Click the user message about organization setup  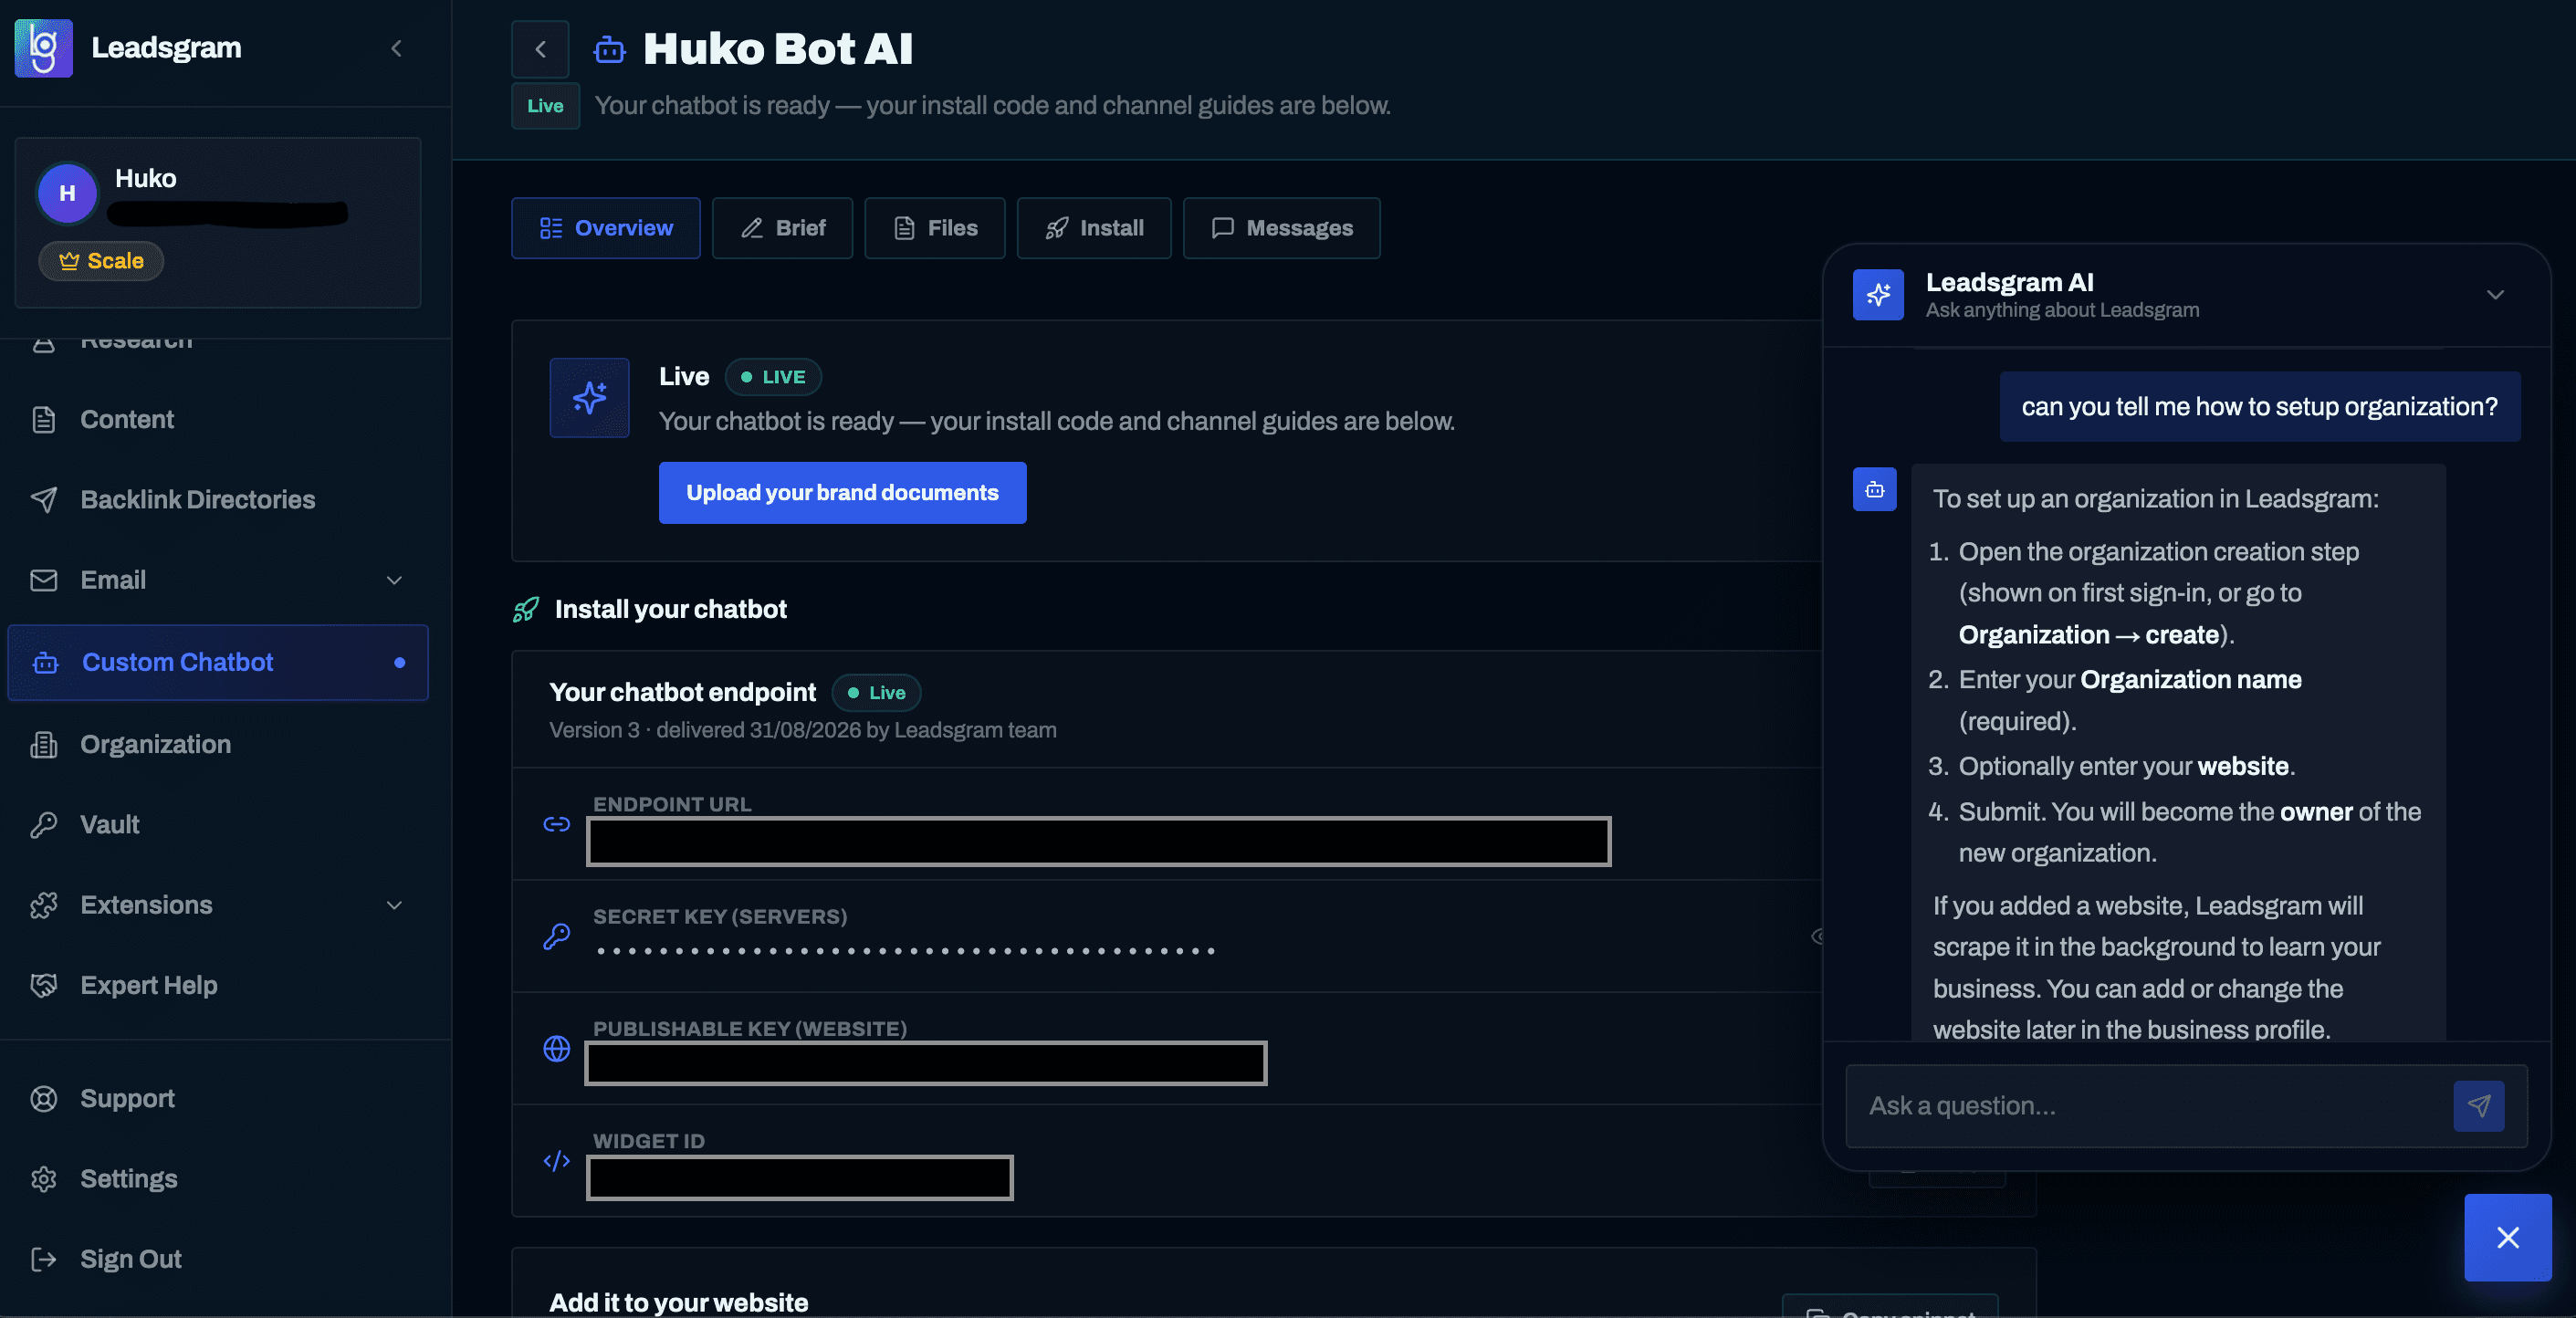(x=2259, y=407)
